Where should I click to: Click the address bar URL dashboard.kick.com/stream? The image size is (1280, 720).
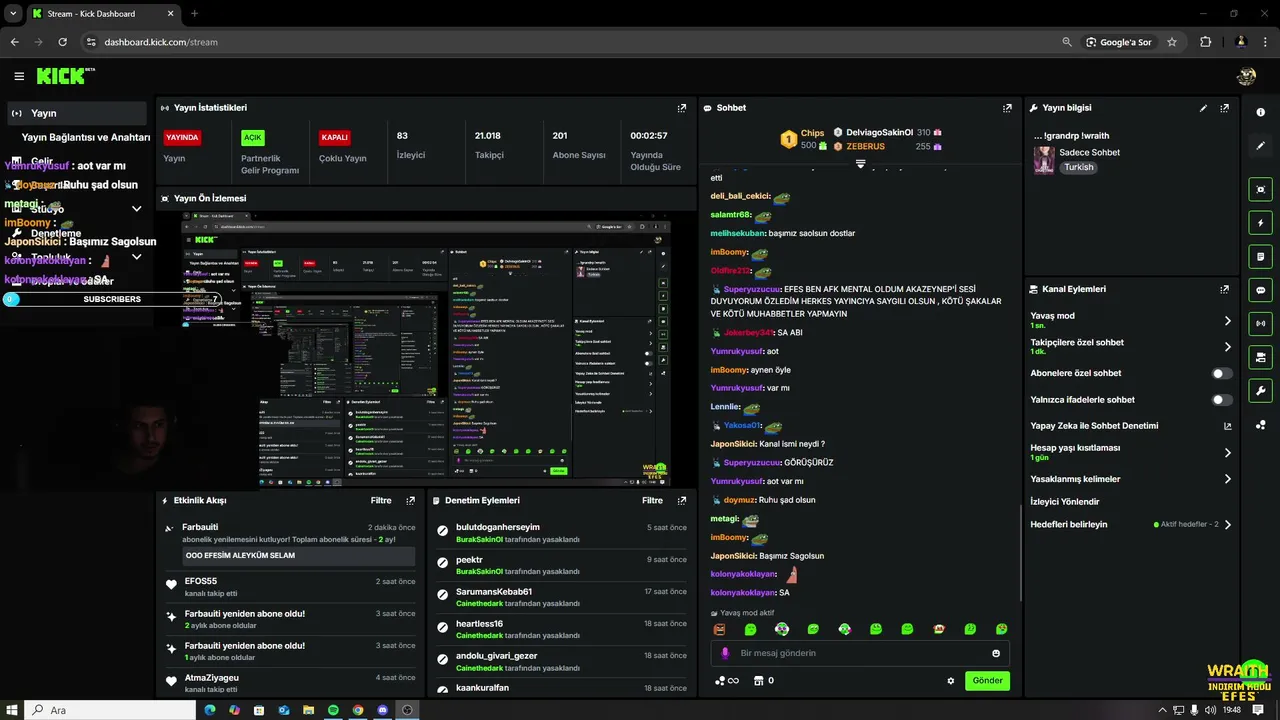pyautogui.click(x=161, y=42)
